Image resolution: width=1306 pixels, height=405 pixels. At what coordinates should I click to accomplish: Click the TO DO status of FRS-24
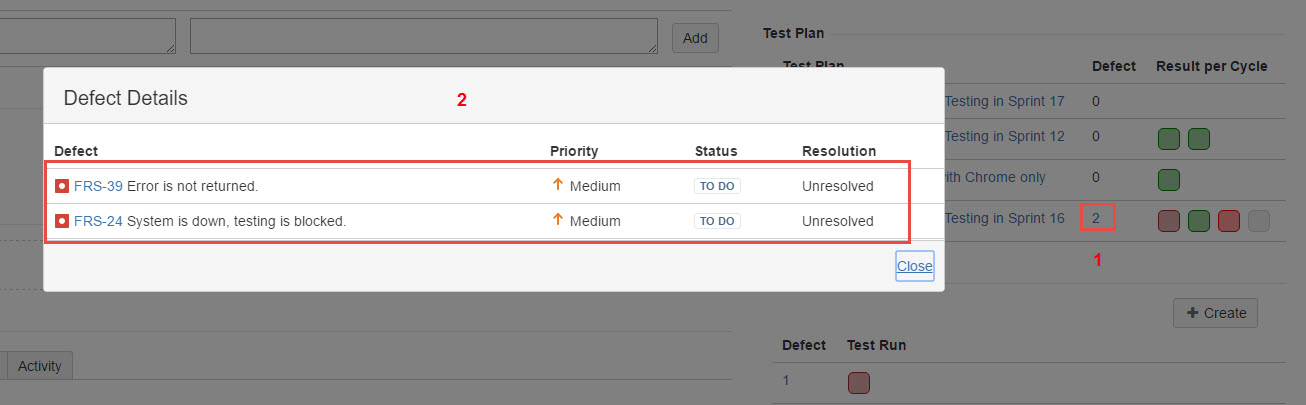click(x=717, y=221)
